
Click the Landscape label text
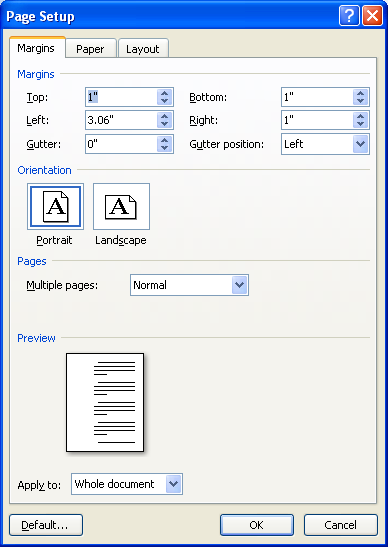tap(121, 240)
